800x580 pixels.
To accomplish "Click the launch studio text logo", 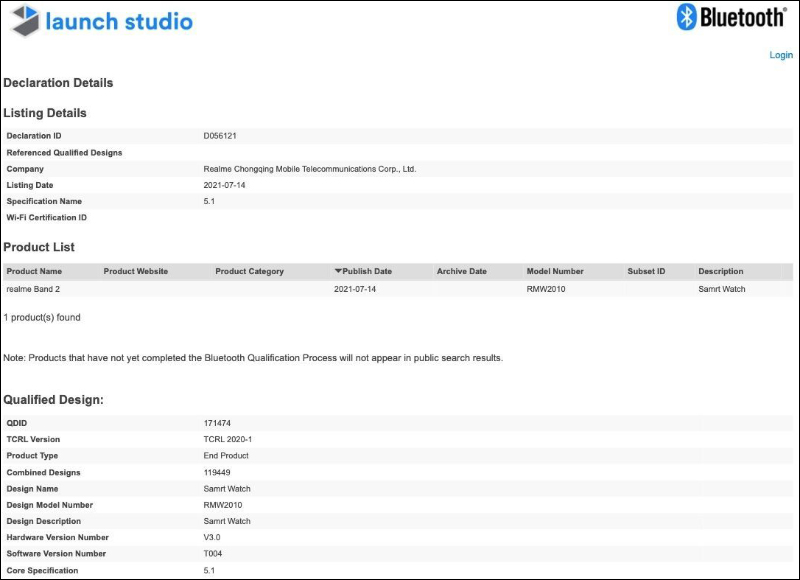I will click(x=119, y=21).
